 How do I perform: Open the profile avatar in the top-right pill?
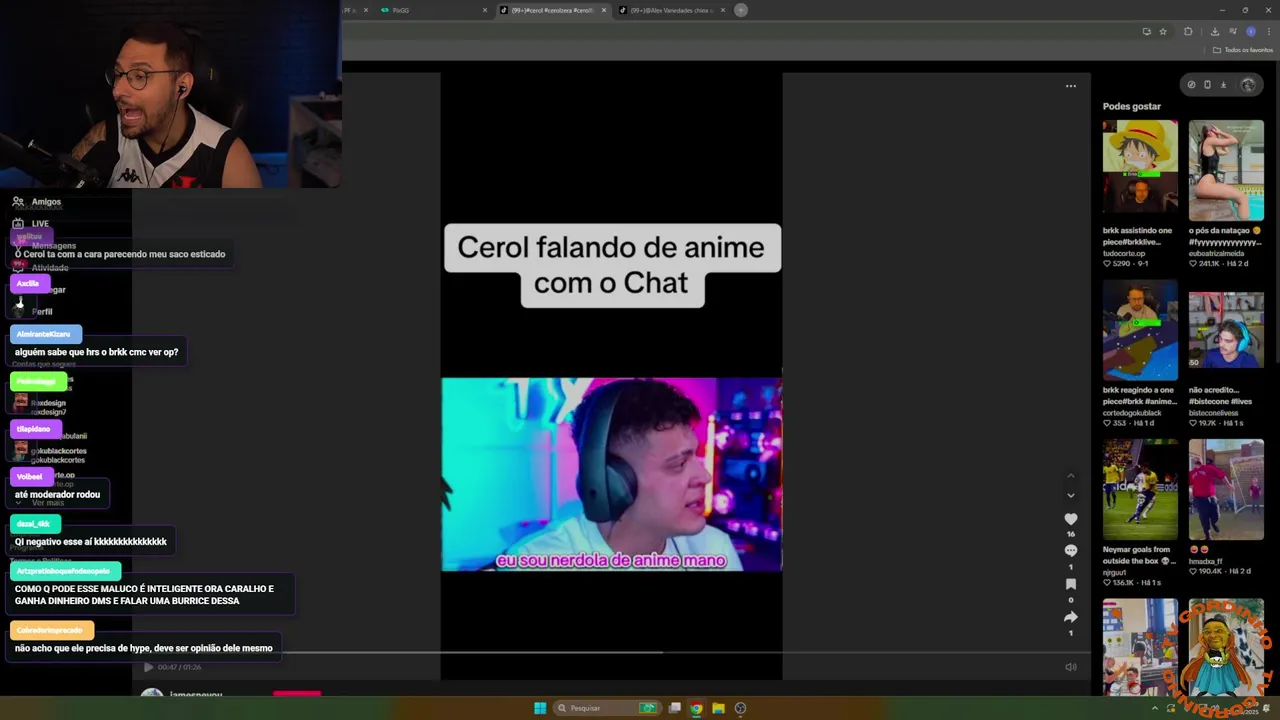(x=1248, y=85)
